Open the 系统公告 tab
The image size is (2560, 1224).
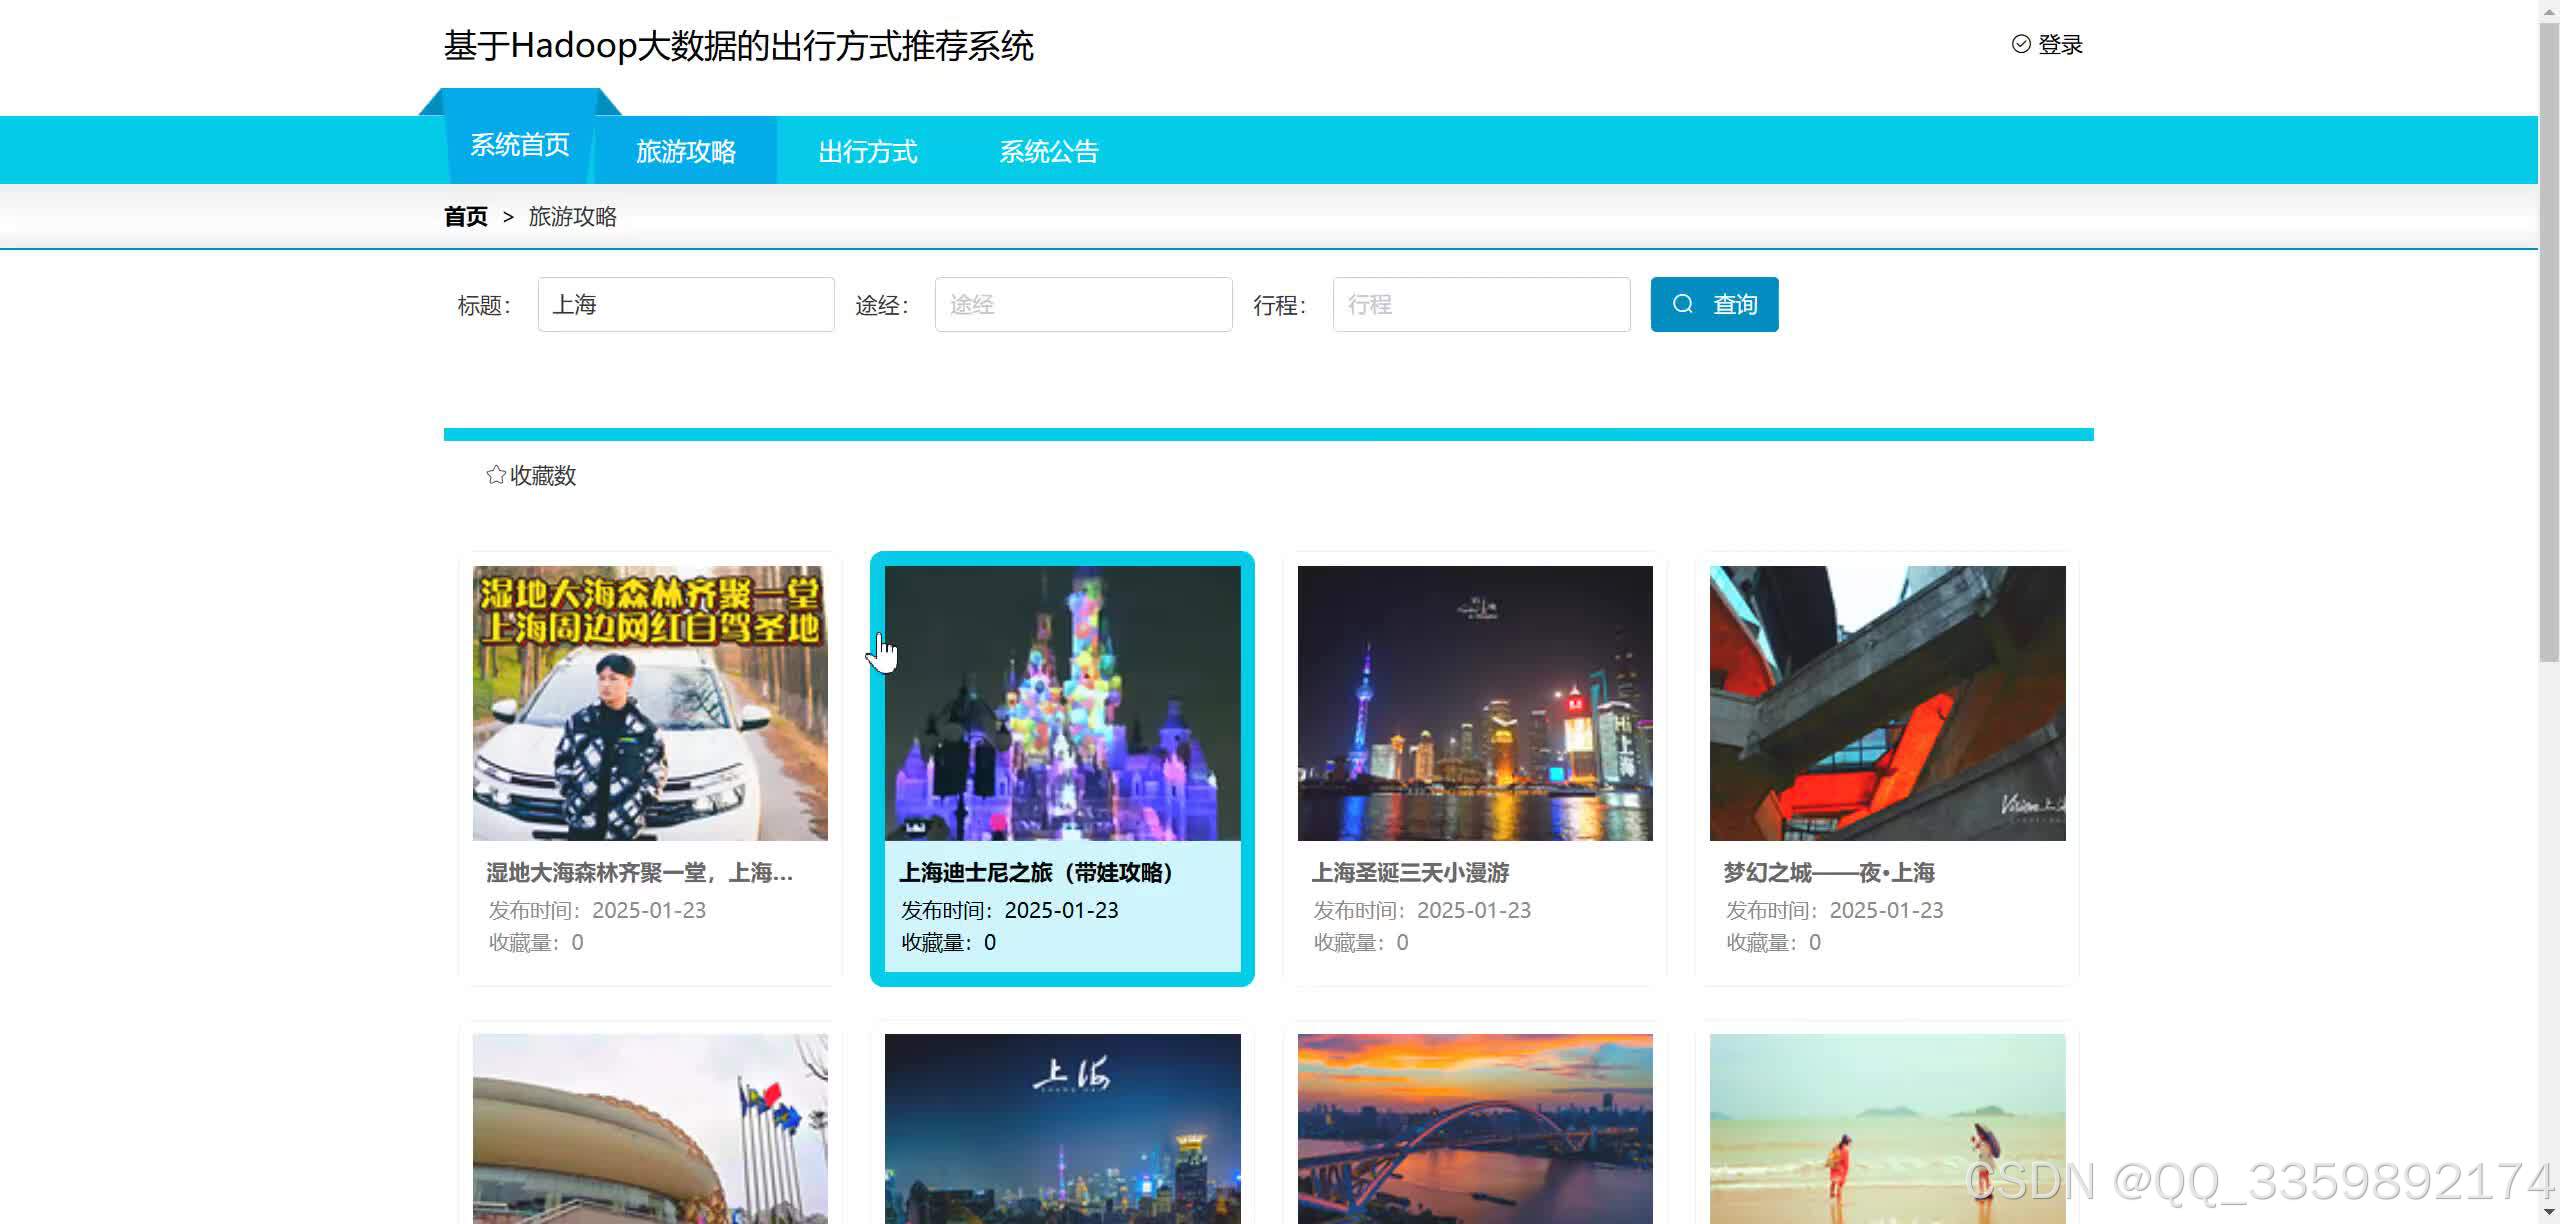click(1049, 151)
